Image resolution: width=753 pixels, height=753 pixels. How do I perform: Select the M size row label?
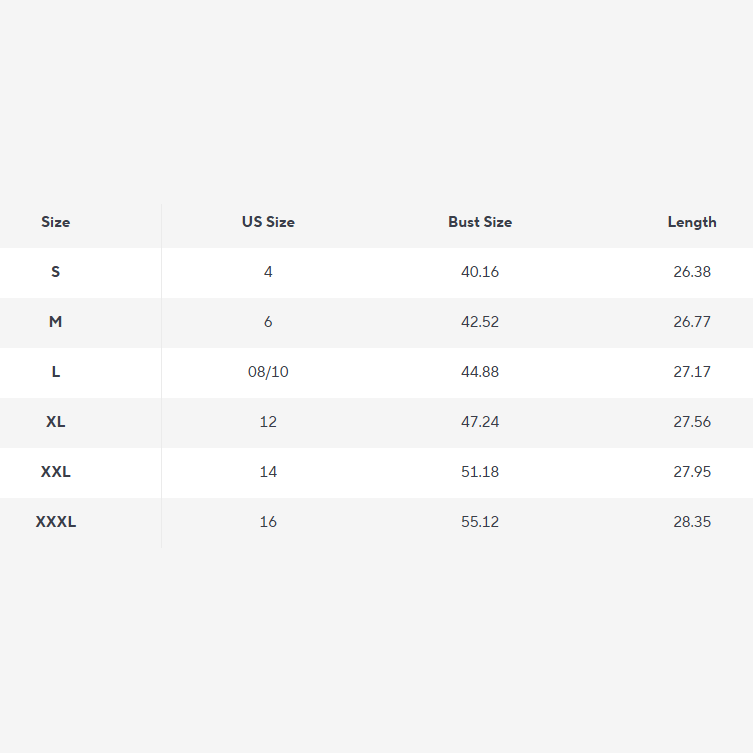[56, 322]
